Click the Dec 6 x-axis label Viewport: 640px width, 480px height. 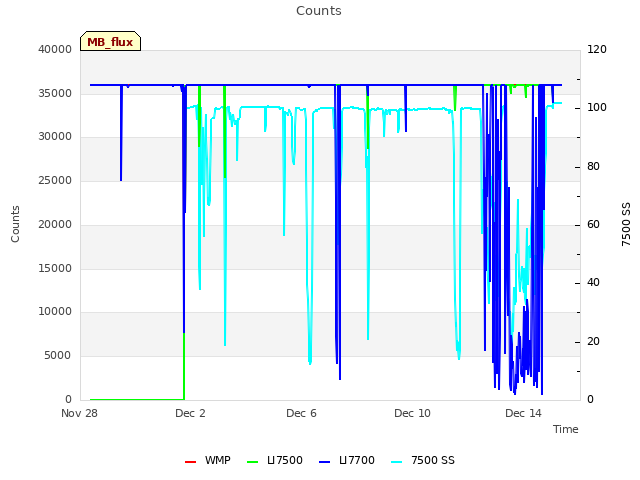tap(301, 413)
